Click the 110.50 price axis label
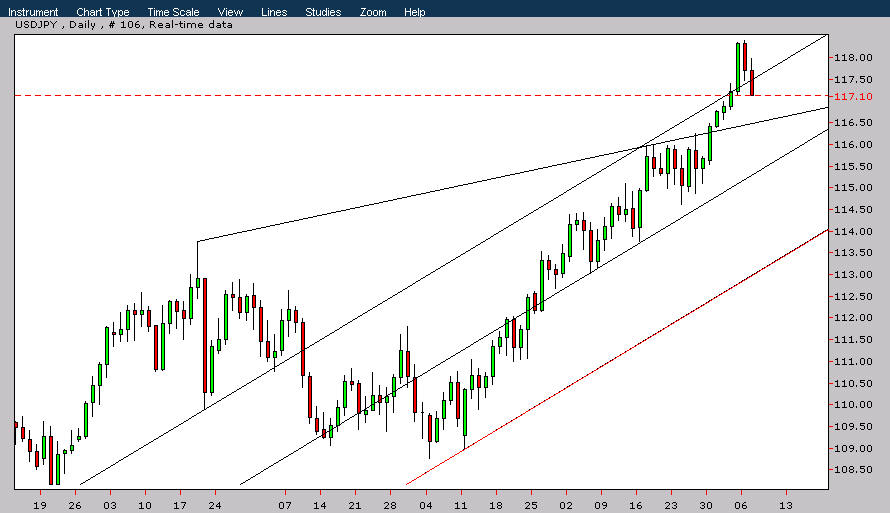This screenshot has width=890, height=513. 853,384
